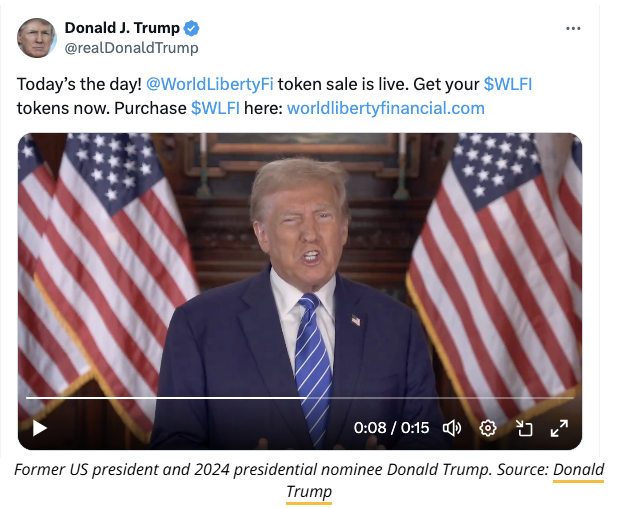Mute the video volume speaker icon
Viewport: 621px width, 508px height.
click(x=452, y=428)
